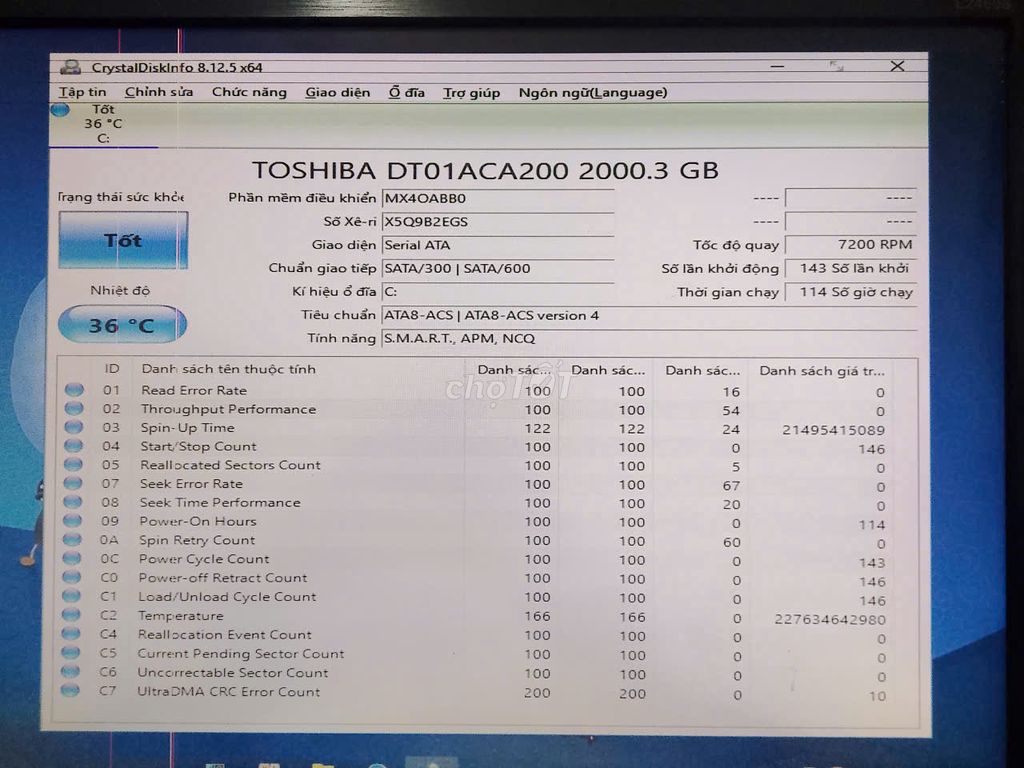Click the raw value 227634642980
This screenshot has width=1024, height=768.
click(829, 620)
